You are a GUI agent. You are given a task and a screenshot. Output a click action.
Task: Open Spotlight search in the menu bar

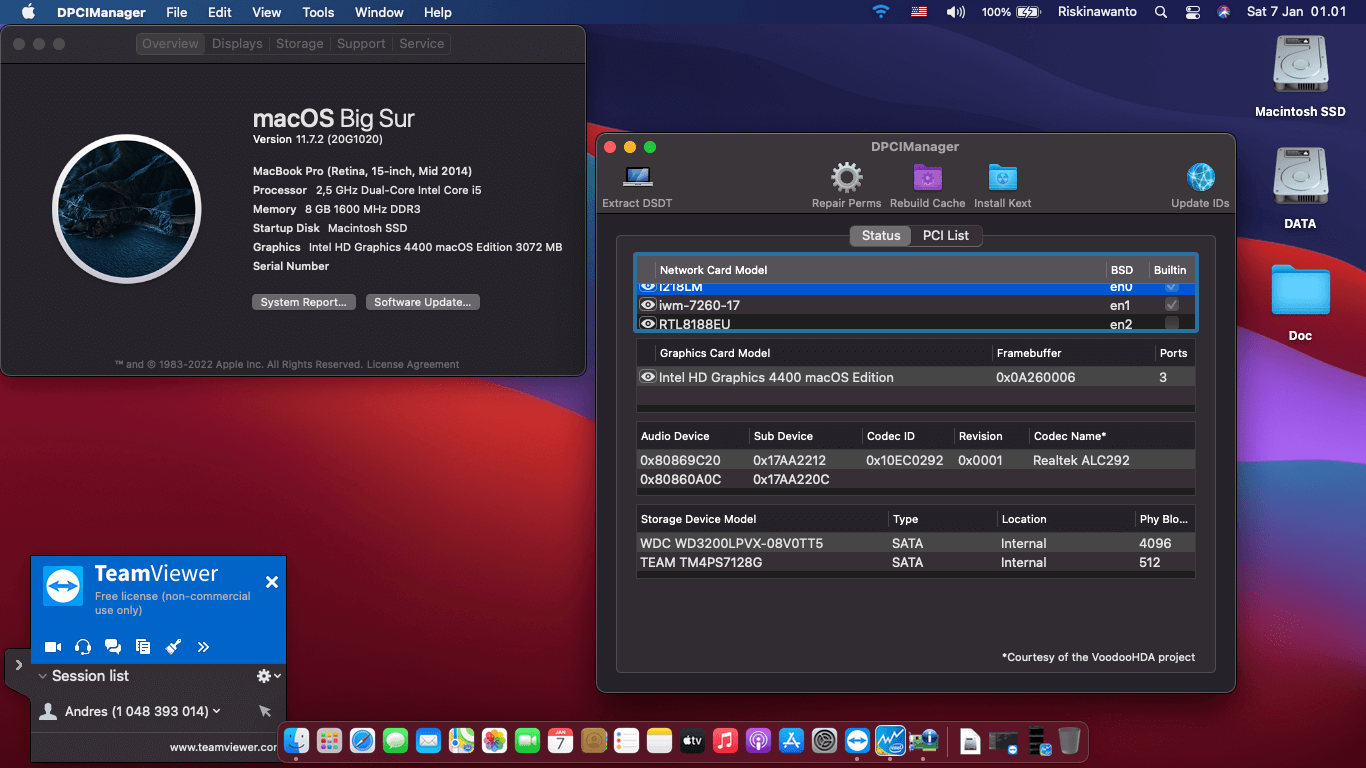[x=1161, y=12]
